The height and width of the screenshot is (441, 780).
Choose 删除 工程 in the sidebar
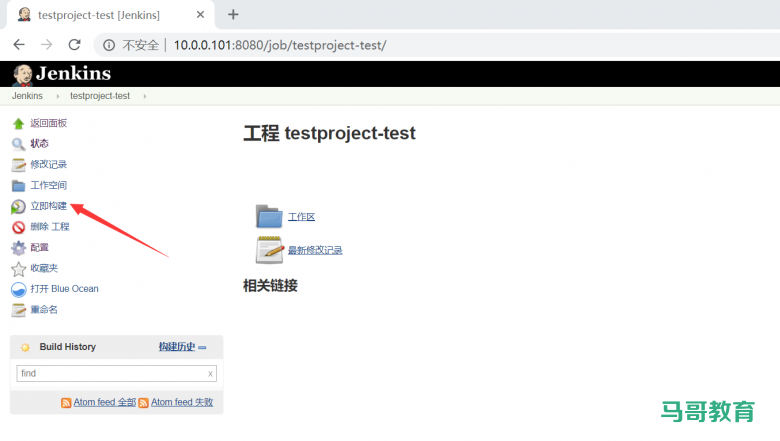(50, 227)
